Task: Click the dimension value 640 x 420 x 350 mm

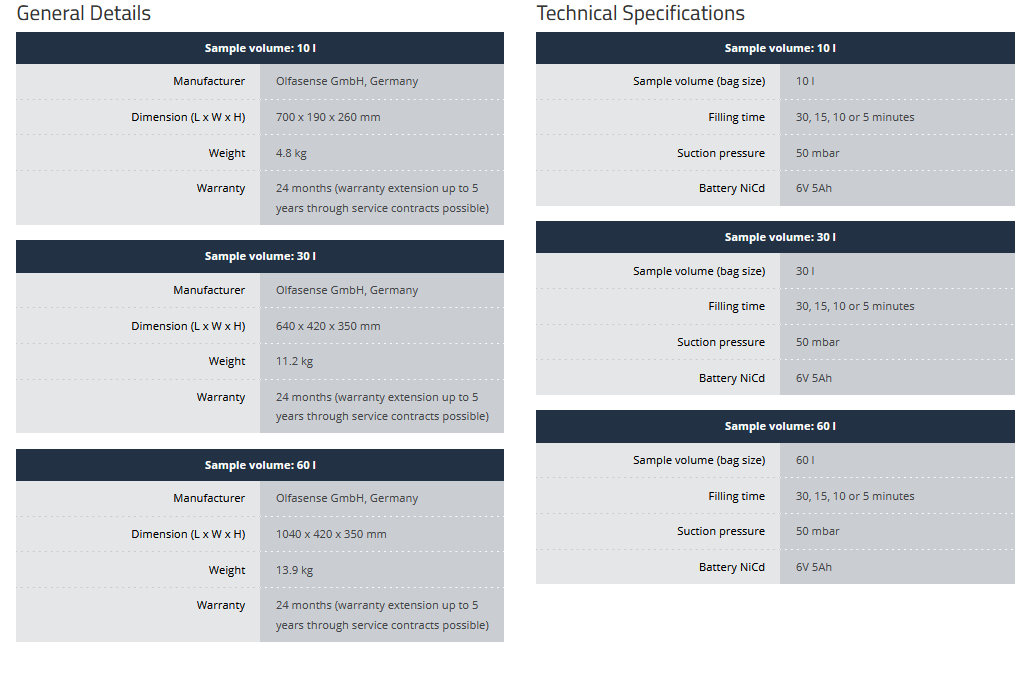Action: pyautogui.click(x=328, y=326)
